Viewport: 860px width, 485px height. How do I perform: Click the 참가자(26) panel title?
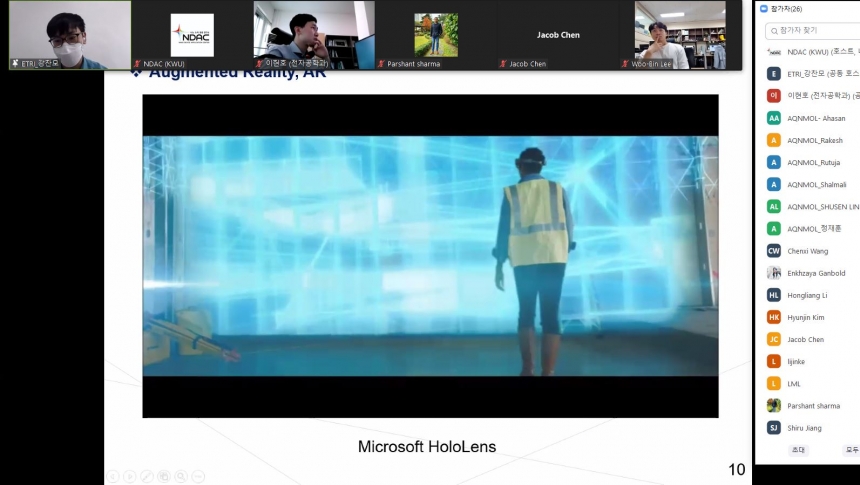tap(787, 9)
